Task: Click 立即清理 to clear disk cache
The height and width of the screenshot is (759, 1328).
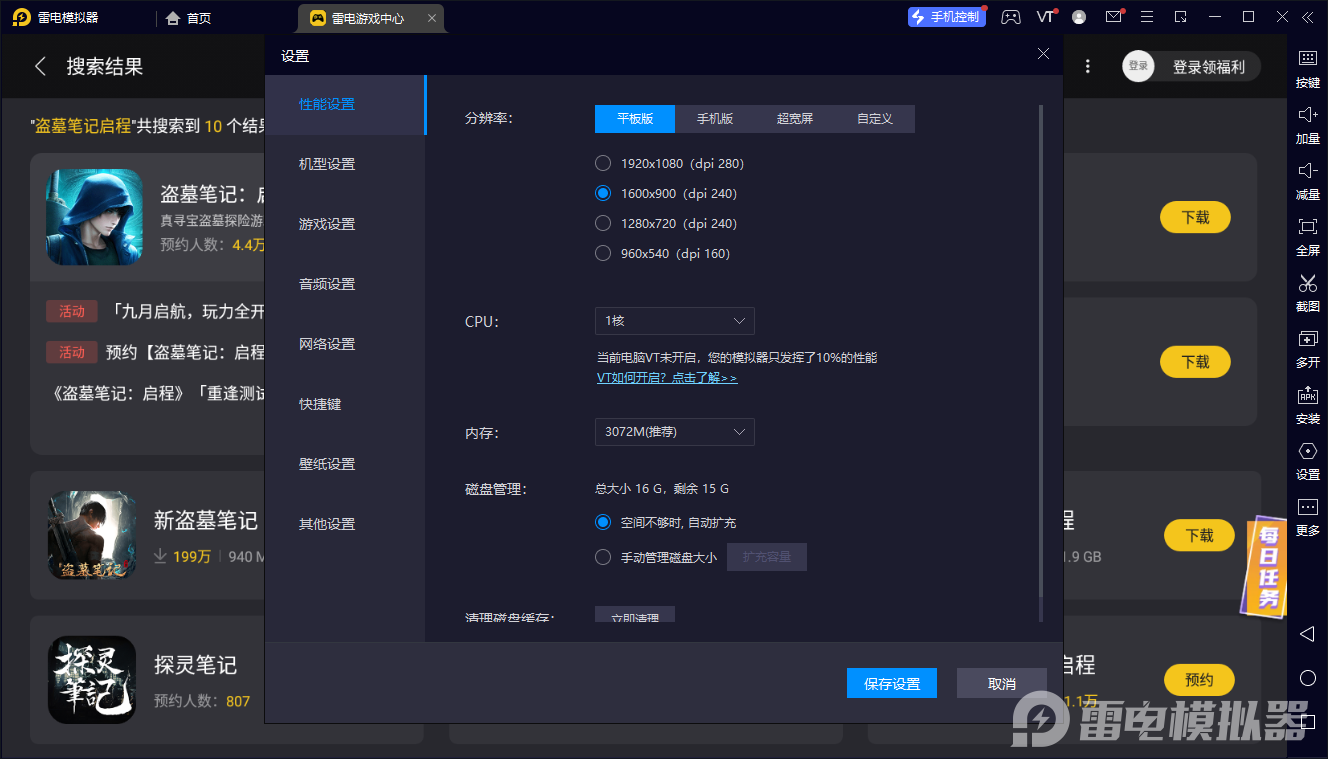Action: click(x=635, y=616)
